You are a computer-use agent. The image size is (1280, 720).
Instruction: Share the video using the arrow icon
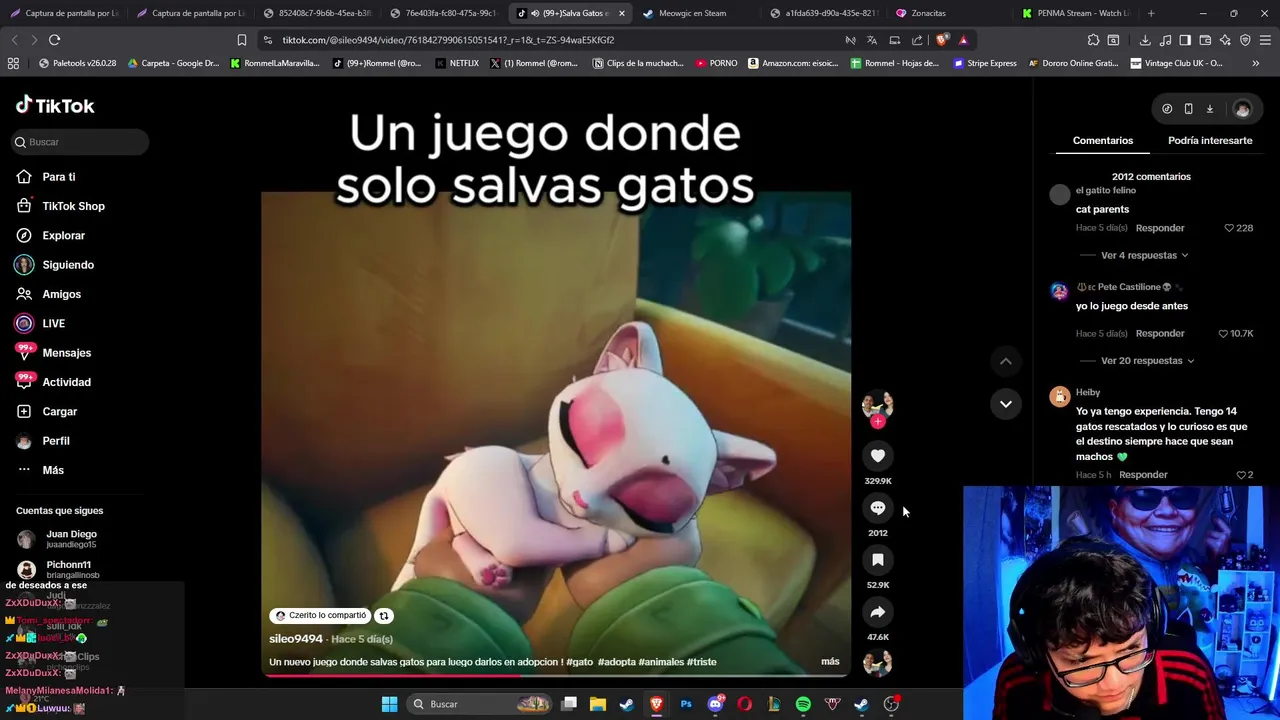click(877, 612)
